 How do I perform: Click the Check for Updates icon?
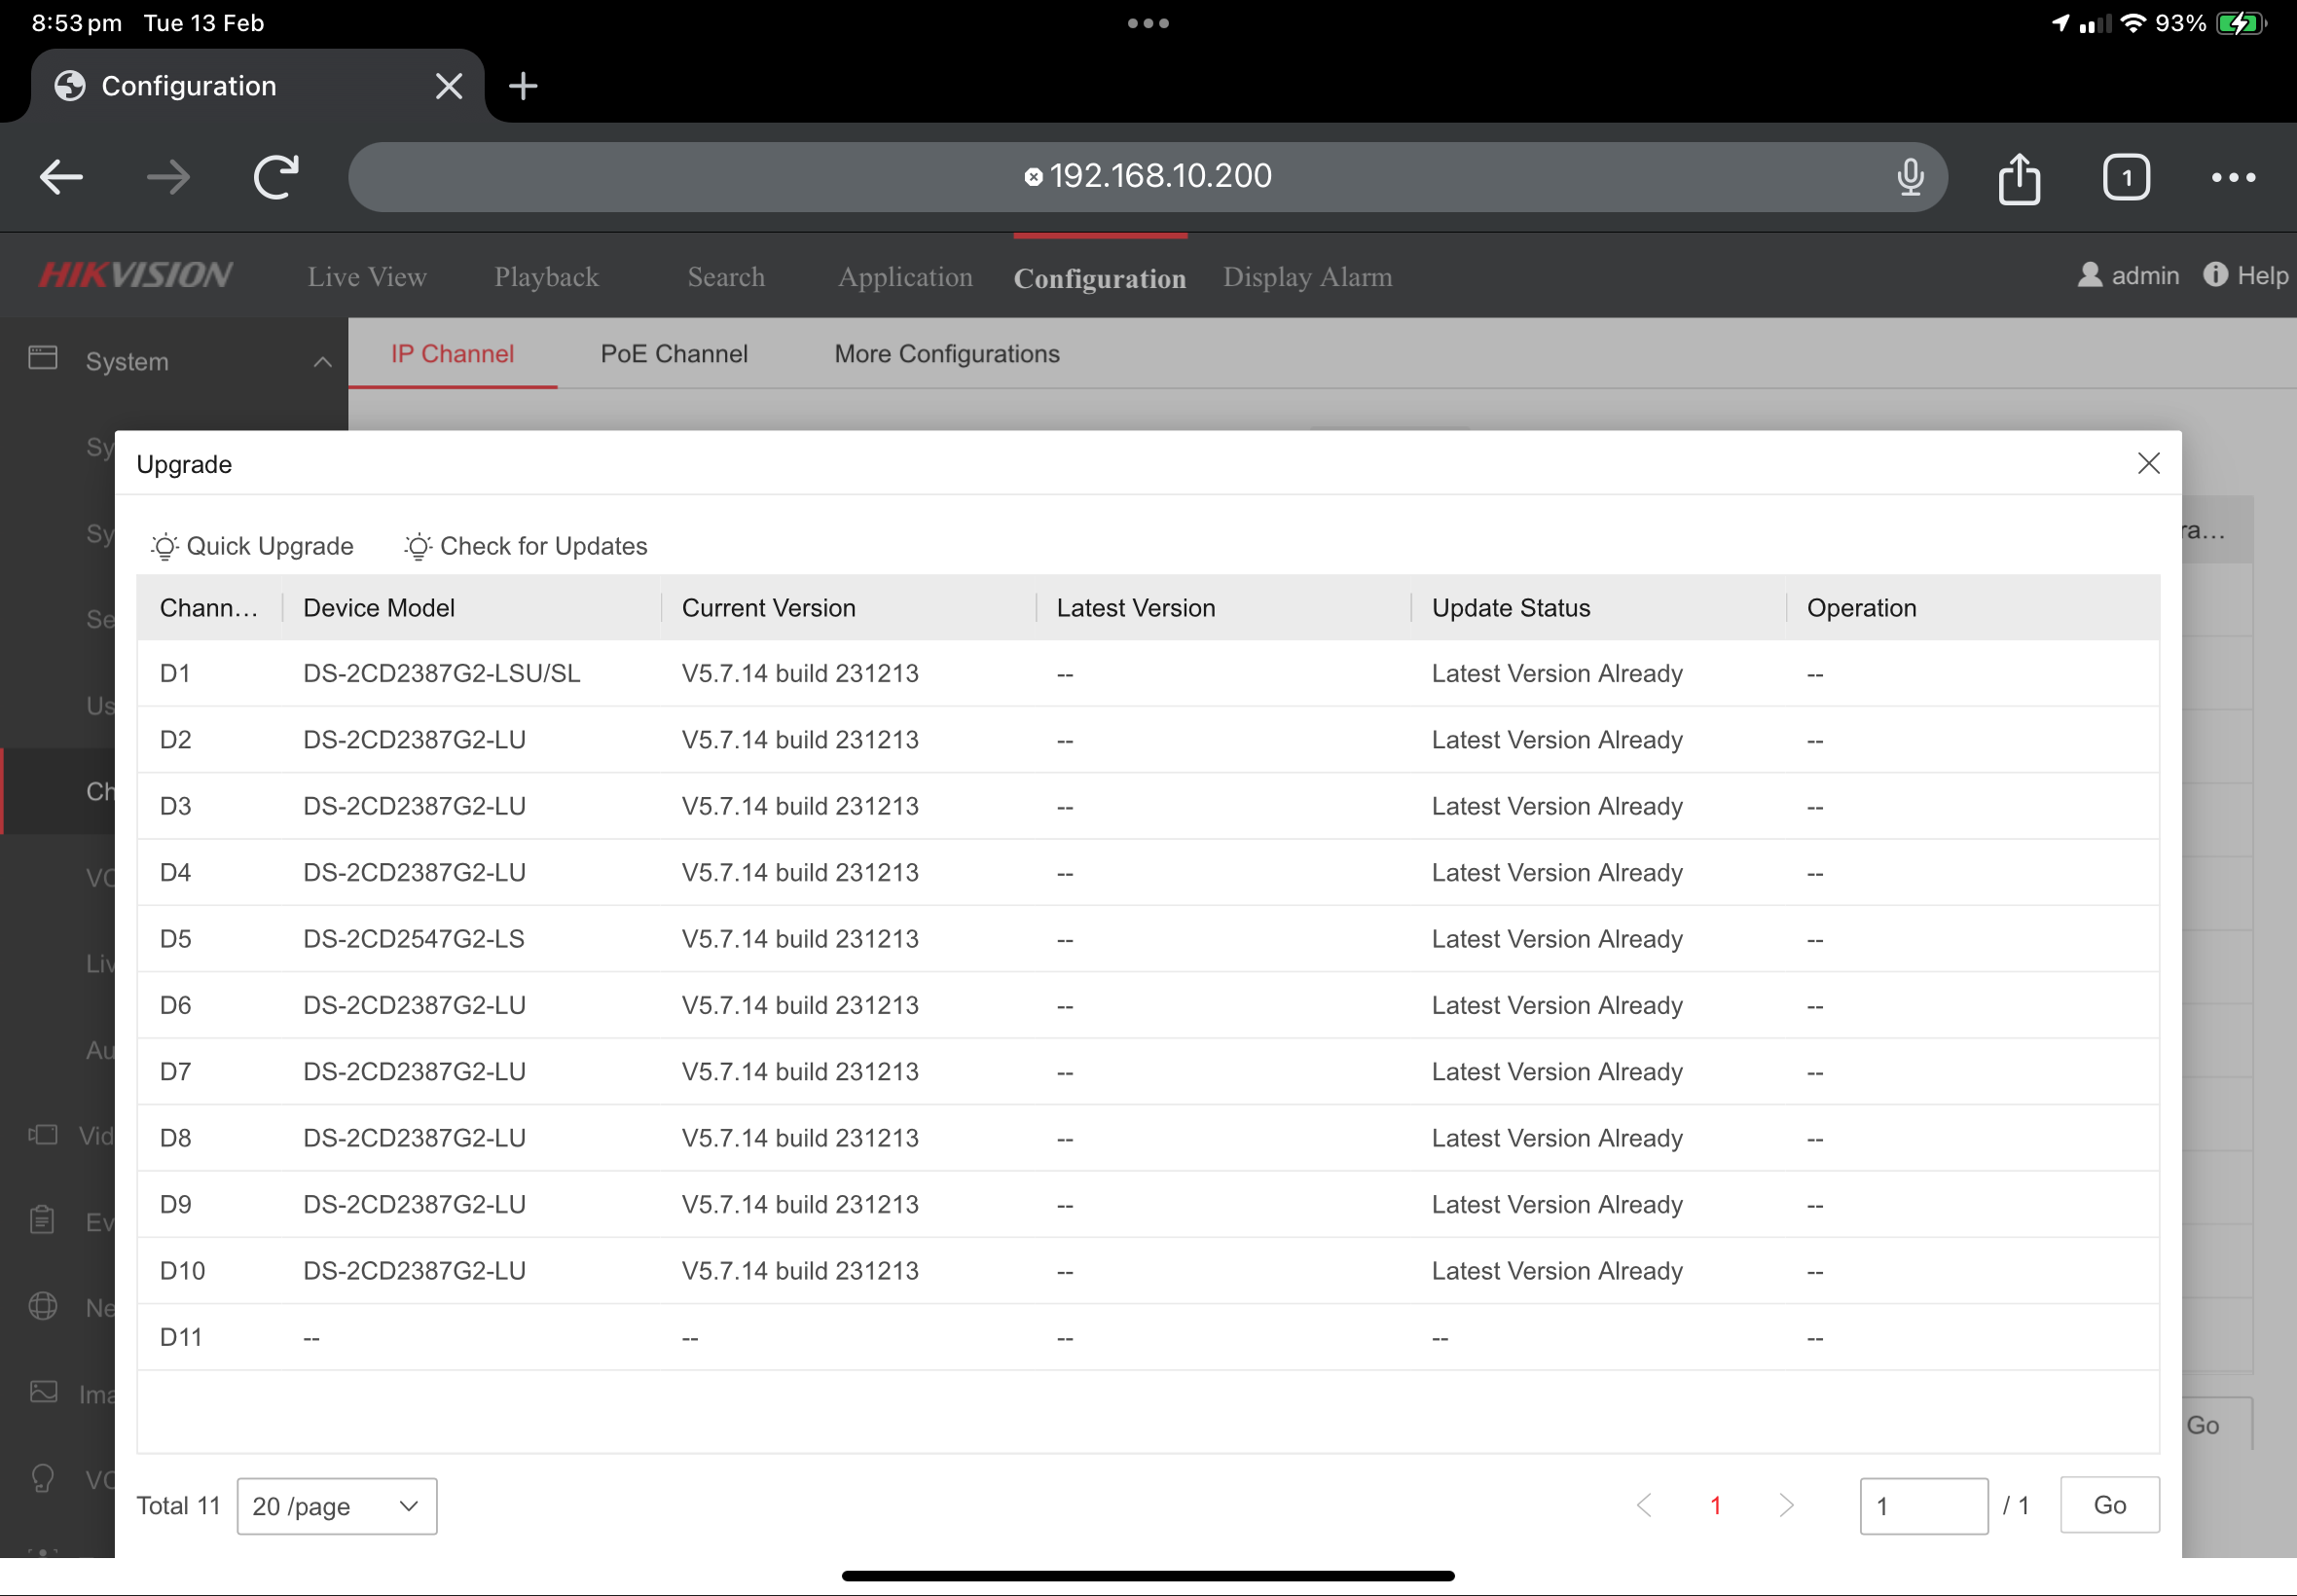(418, 546)
